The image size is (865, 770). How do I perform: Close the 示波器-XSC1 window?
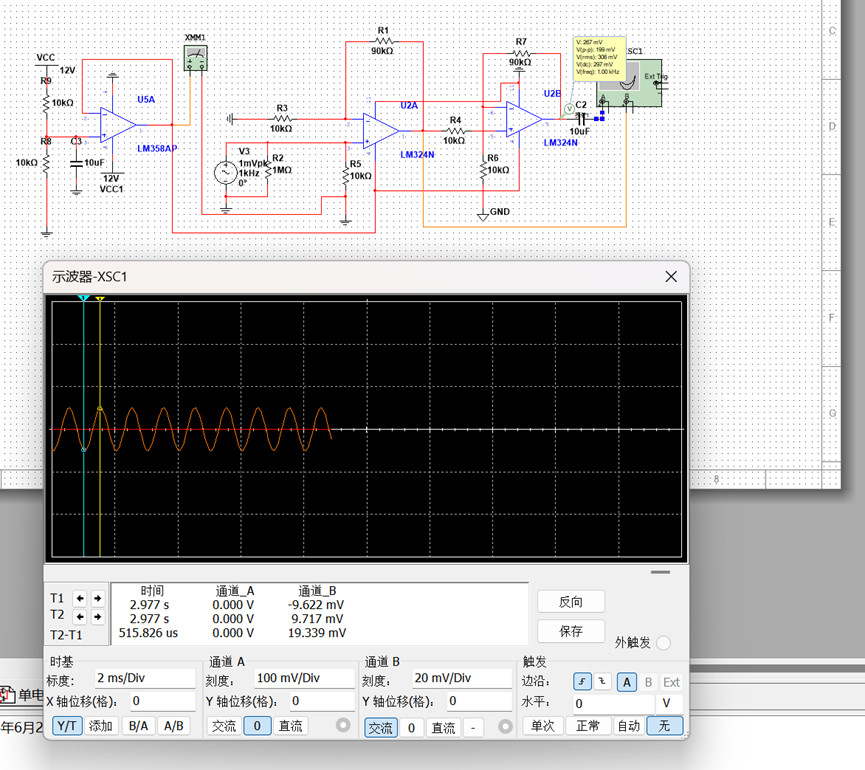(x=671, y=276)
